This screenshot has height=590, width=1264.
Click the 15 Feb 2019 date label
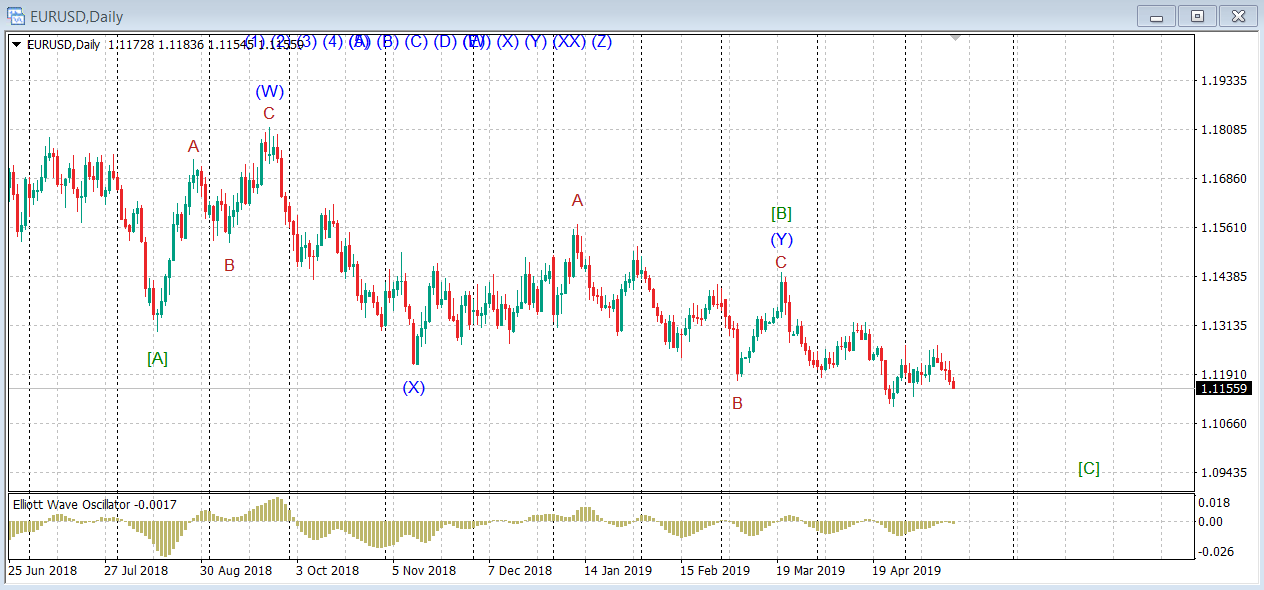point(715,571)
